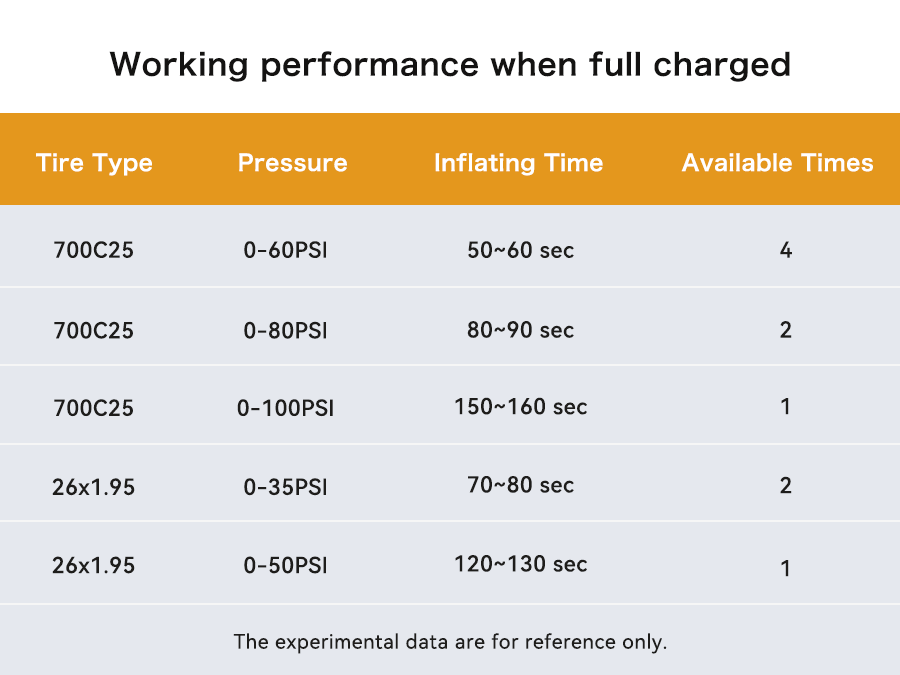Click the 0-80PSI pressure cell
Viewport: 900px width, 675px height.
coord(285,329)
